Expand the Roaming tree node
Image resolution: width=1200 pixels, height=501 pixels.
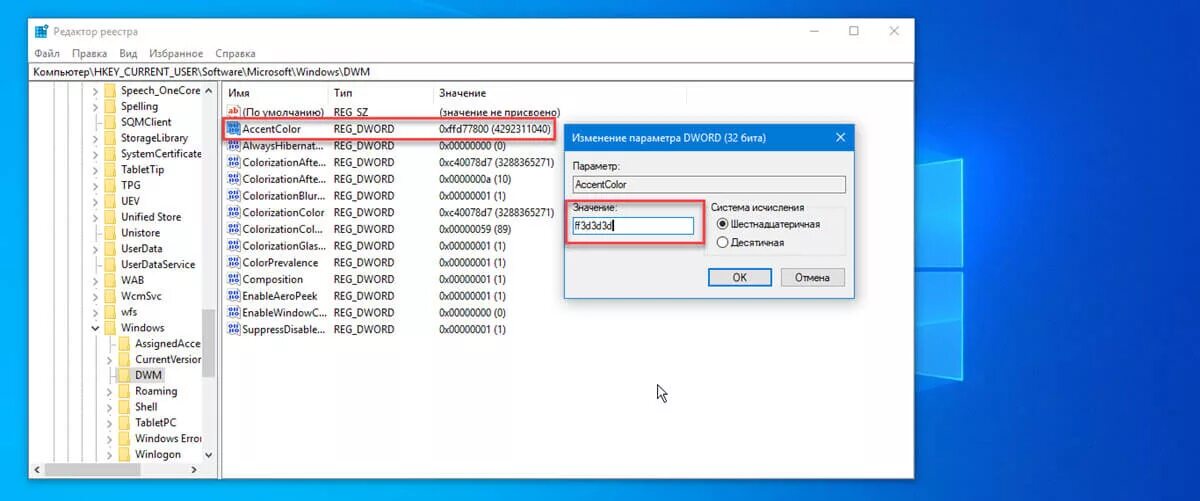point(110,391)
